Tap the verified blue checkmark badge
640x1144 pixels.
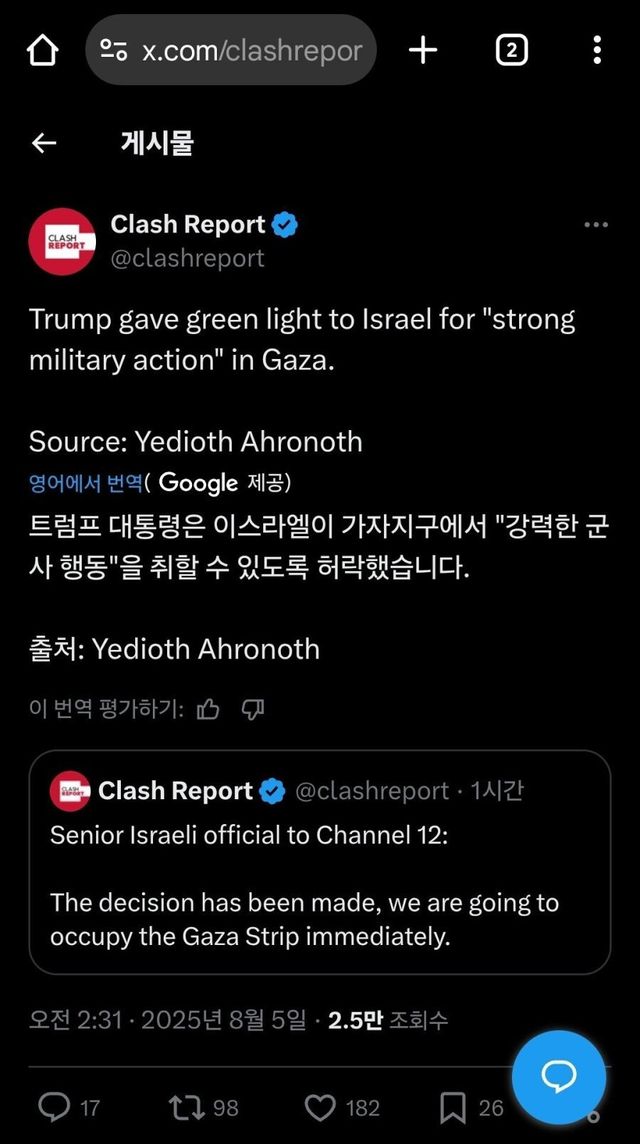287,224
